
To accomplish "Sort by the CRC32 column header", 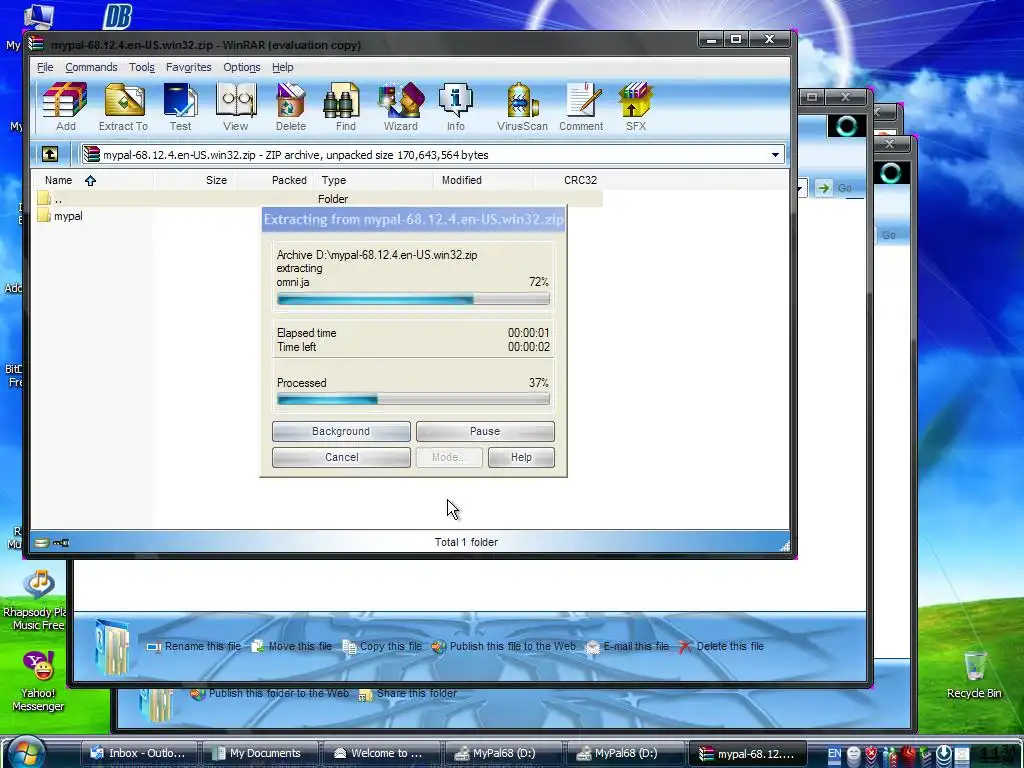I will coord(568,180).
